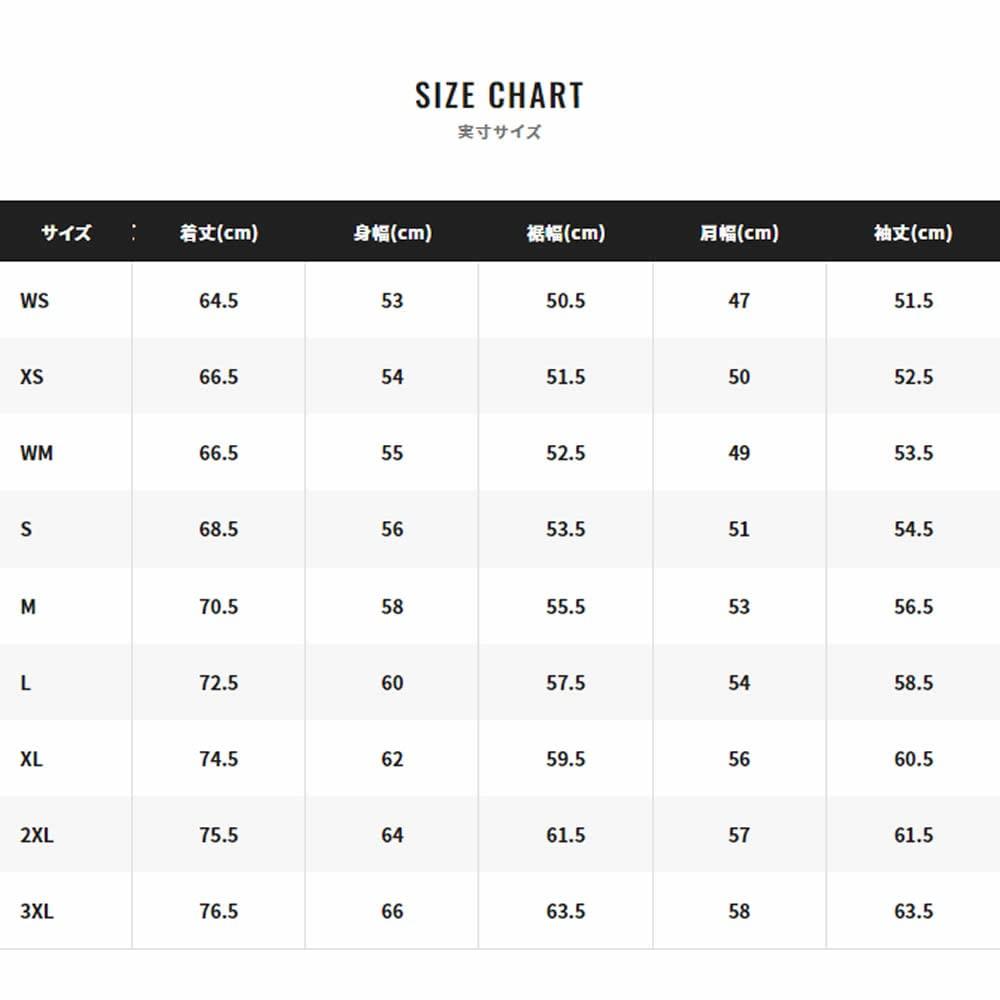Select the 肩幅 value 49 for size WM

point(739,453)
